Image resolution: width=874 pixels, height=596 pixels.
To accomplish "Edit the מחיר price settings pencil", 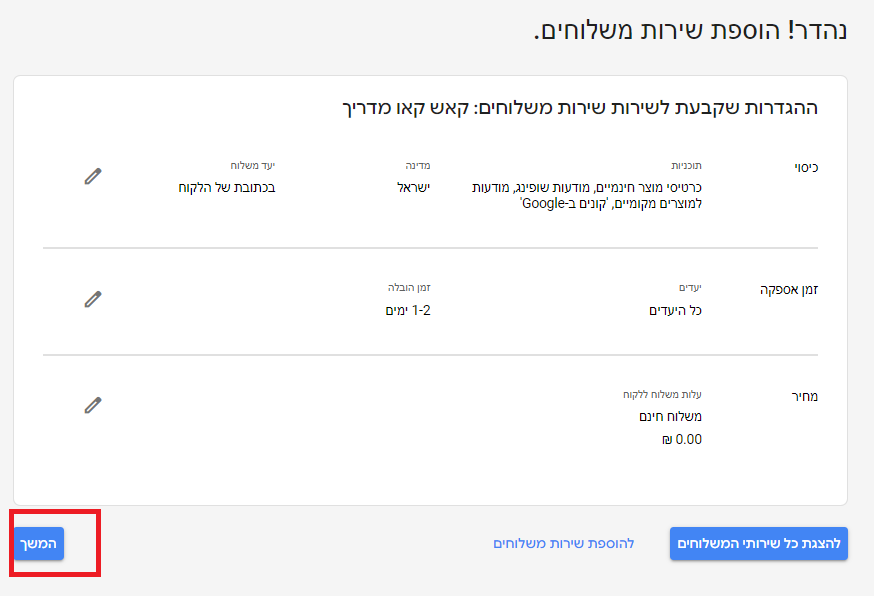I will (93, 405).
